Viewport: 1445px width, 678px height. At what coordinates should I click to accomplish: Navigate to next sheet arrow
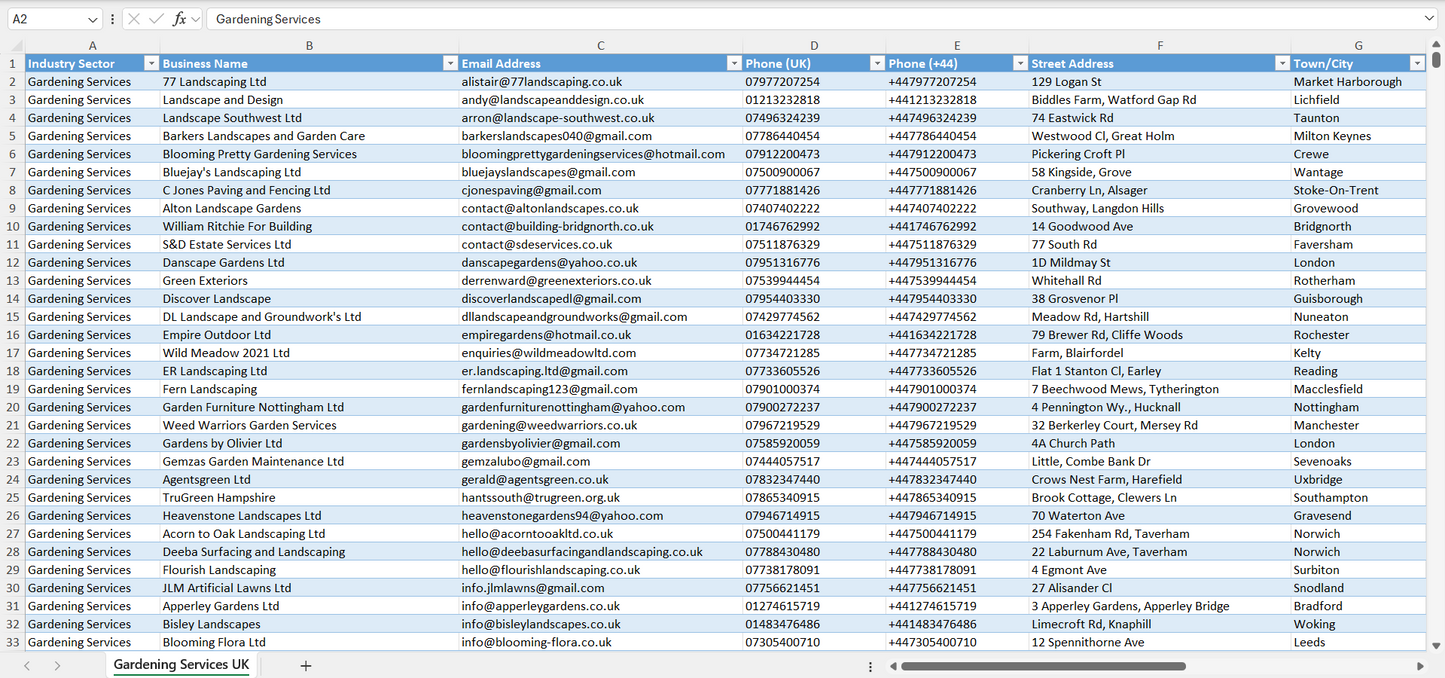pos(57,666)
